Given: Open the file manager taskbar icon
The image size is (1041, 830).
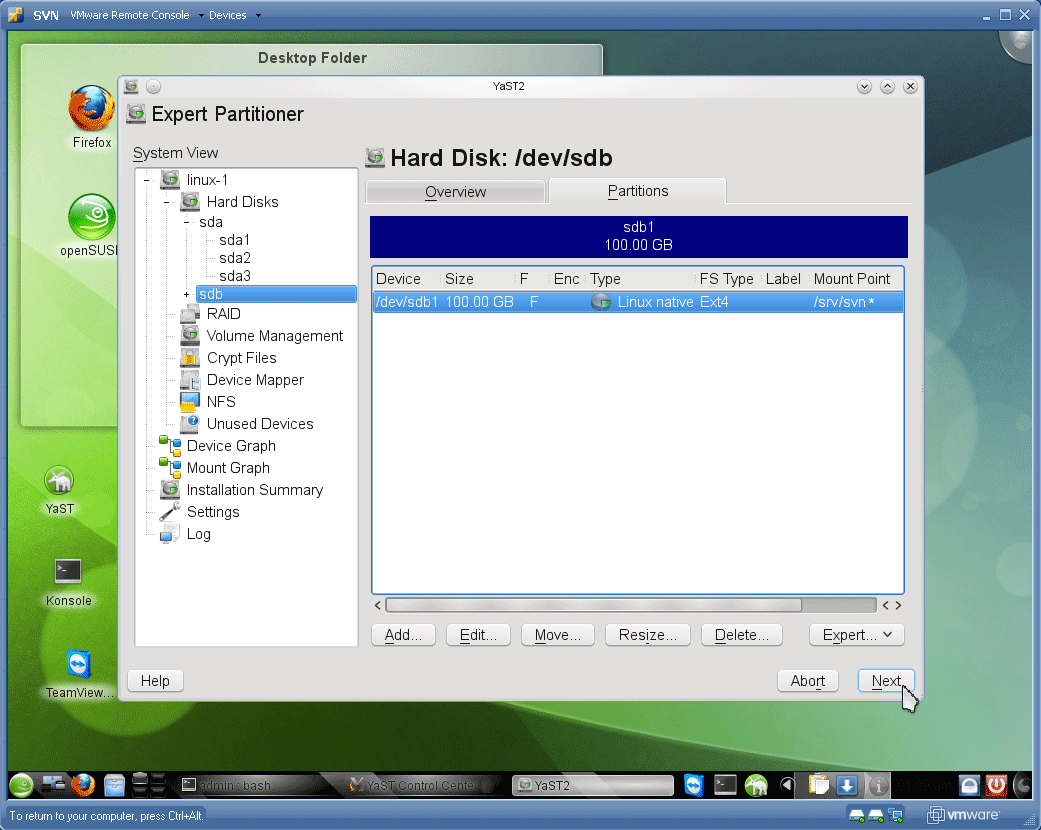Looking at the screenshot, I should (x=114, y=786).
